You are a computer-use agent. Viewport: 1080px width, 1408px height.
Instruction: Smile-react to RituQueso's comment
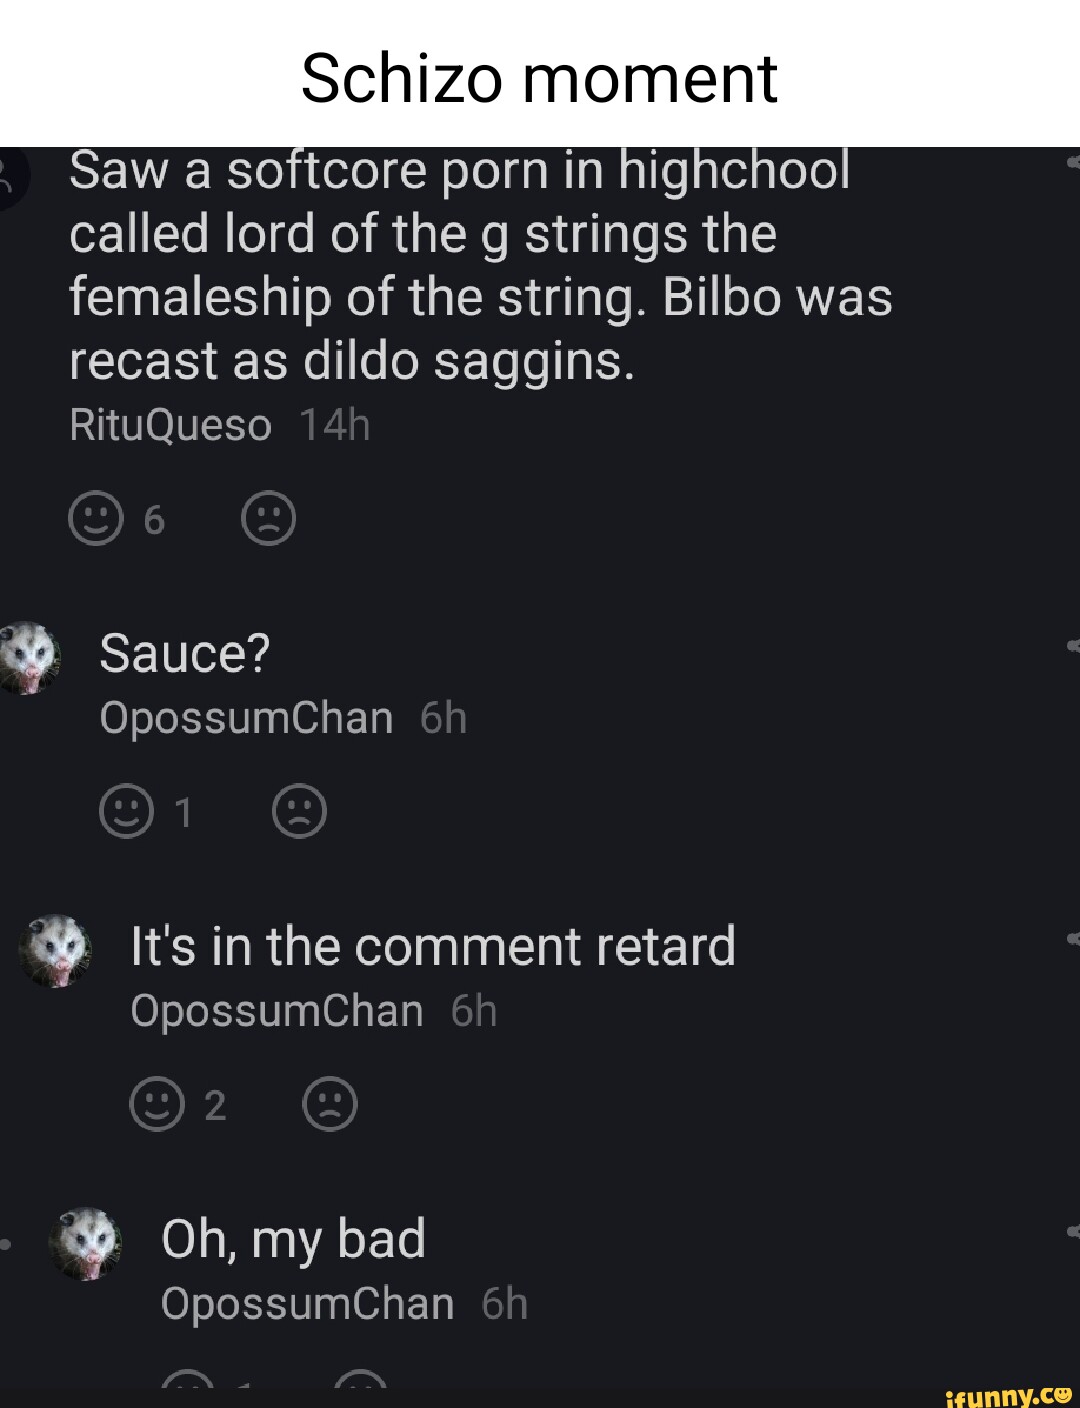tap(96, 519)
